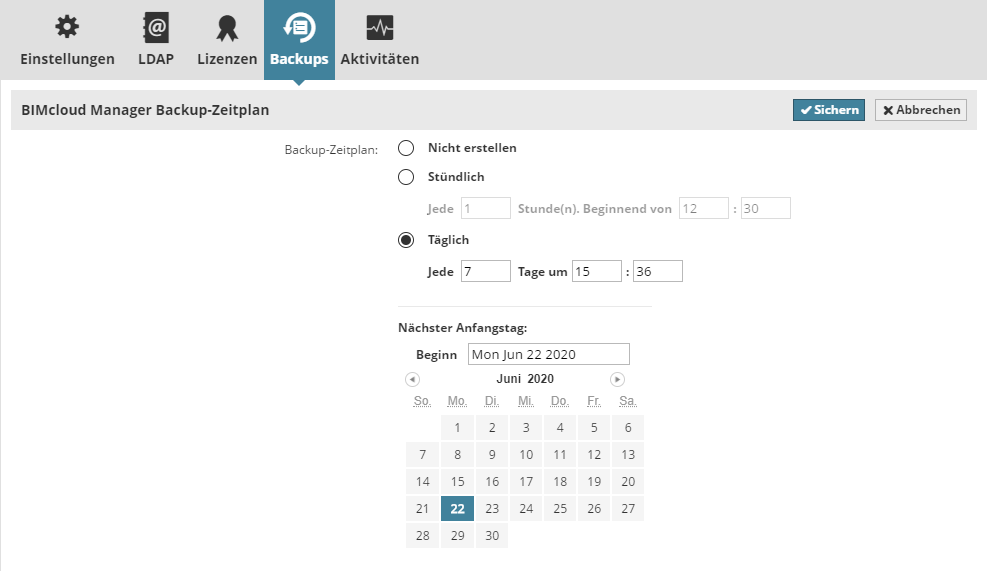Viewport: 987px width, 571px height.
Task: Select June 15 in the calendar
Action: pos(457,481)
